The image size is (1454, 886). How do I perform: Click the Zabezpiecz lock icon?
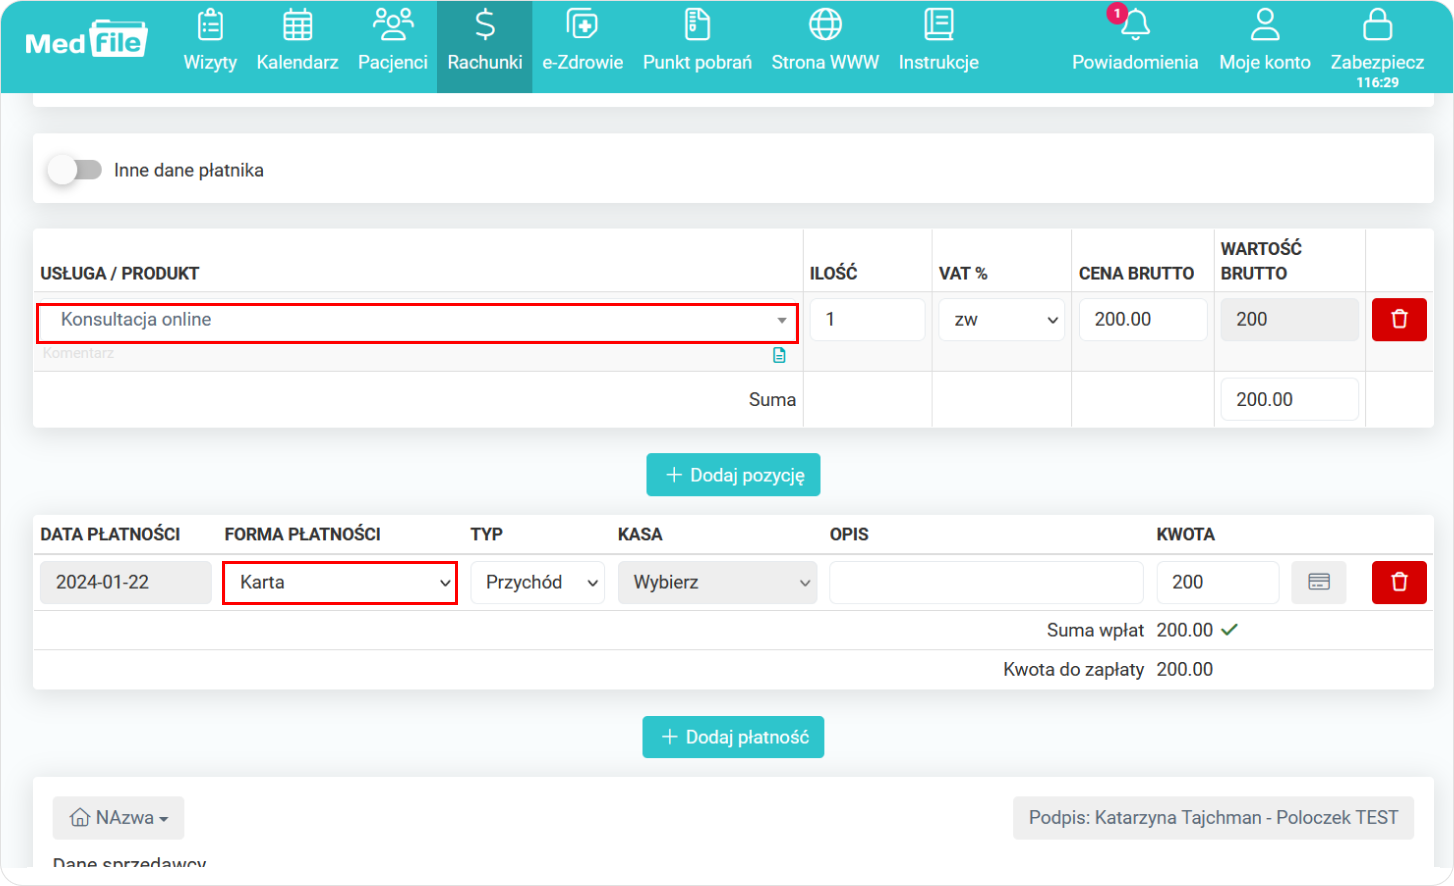coord(1377,25)
